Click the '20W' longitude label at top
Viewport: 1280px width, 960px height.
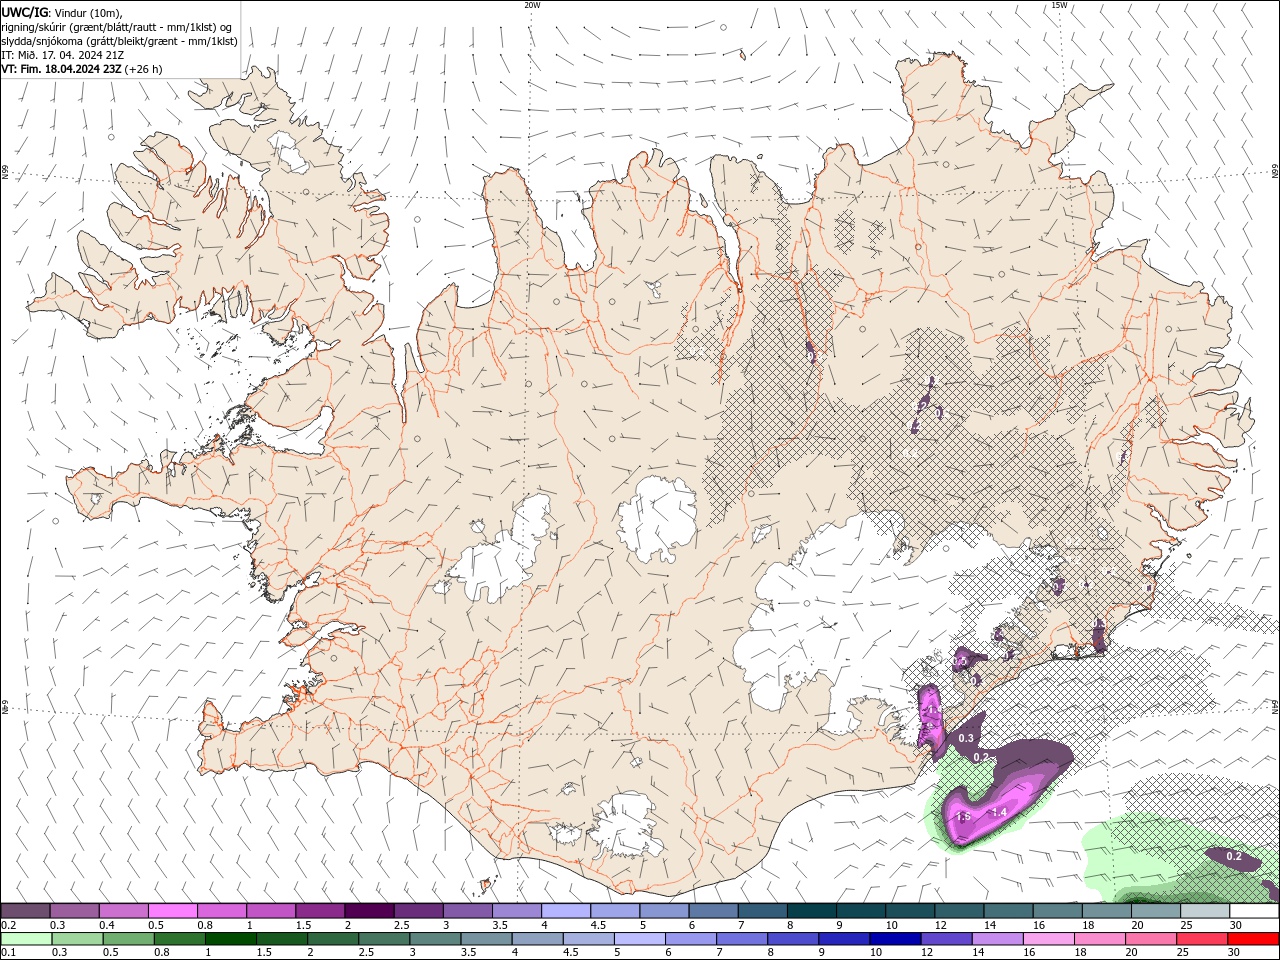(x=532, y=5)
